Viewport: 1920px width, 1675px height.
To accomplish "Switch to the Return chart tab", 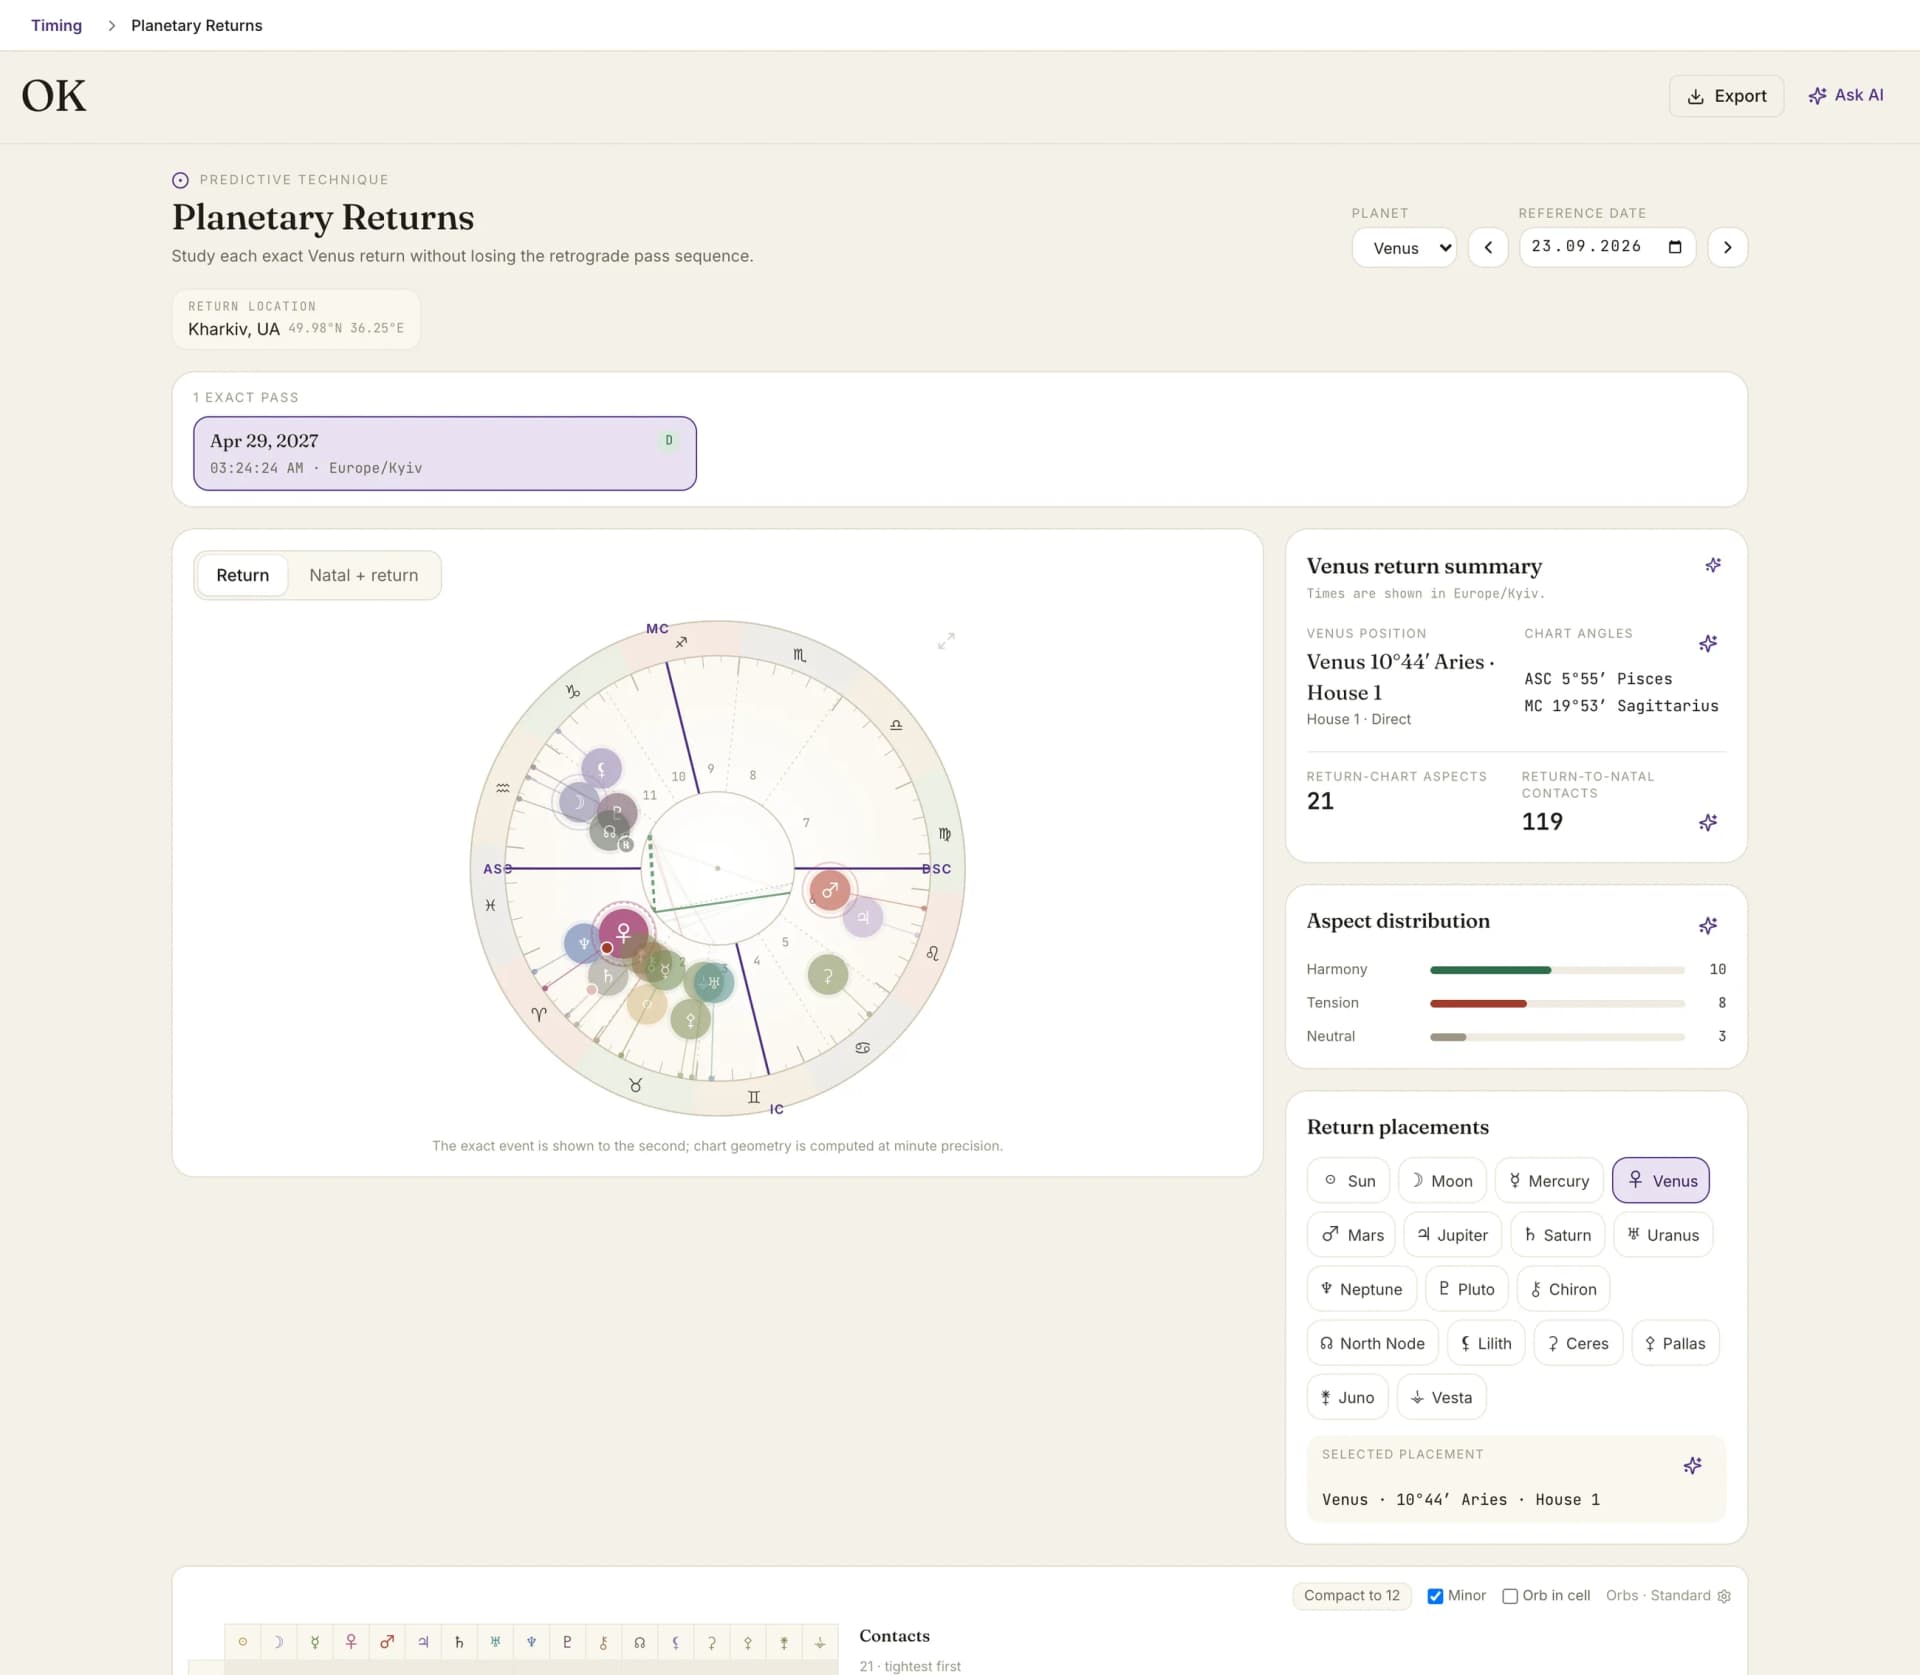I will [243, 575].
